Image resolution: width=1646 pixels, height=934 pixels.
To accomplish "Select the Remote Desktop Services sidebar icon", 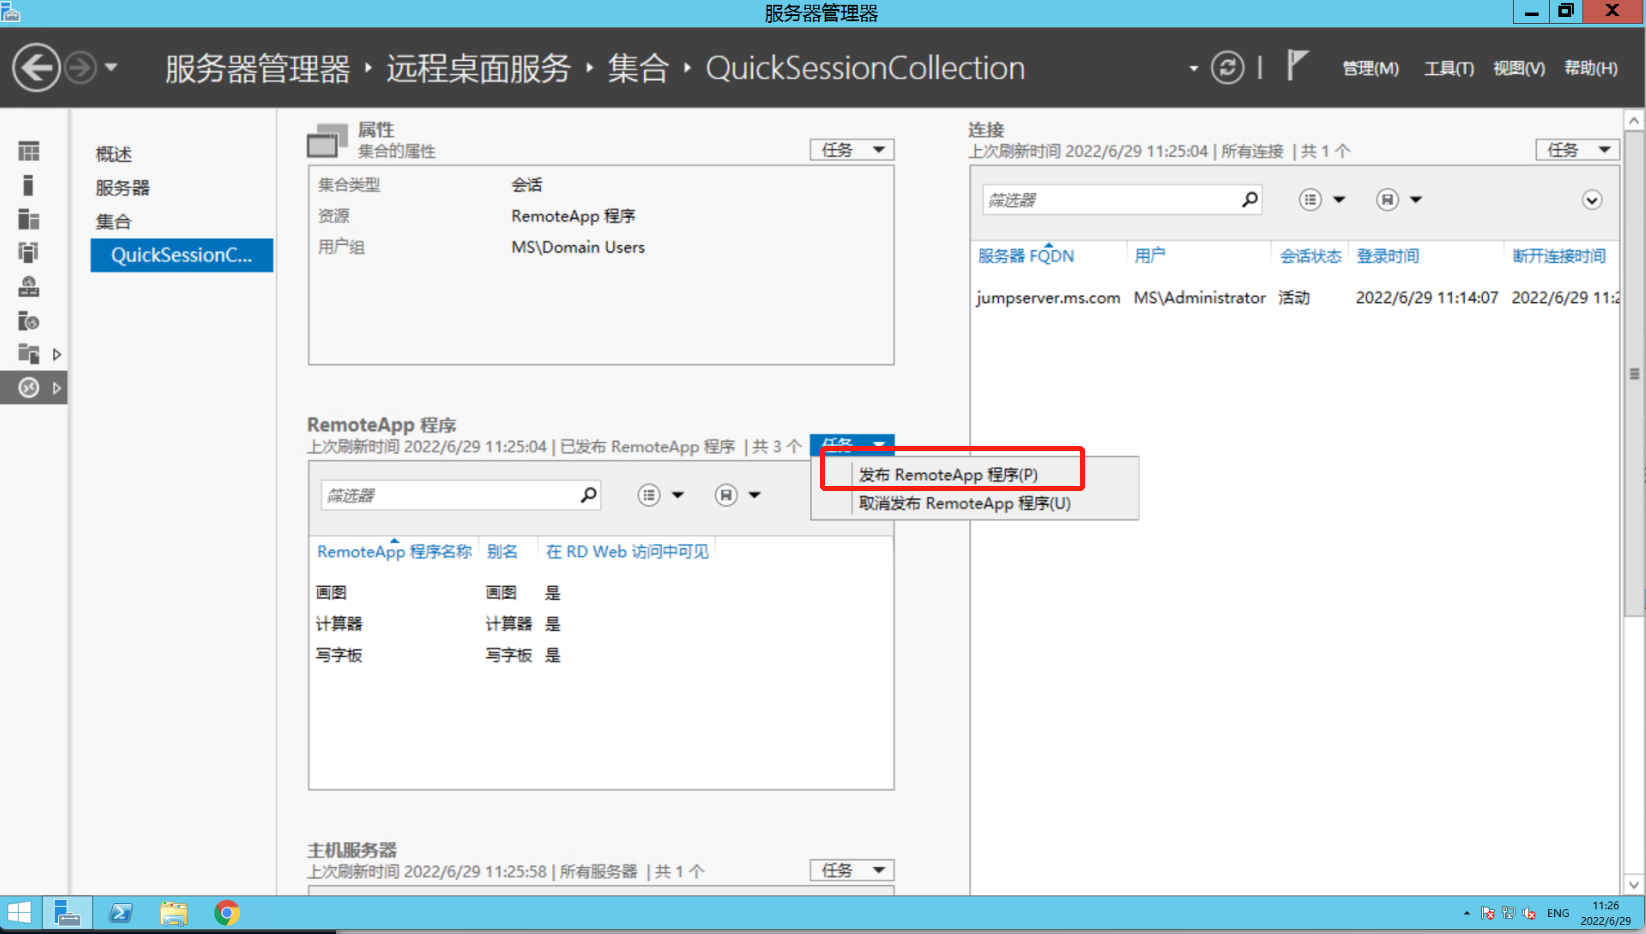I will (x=28, y=387).
